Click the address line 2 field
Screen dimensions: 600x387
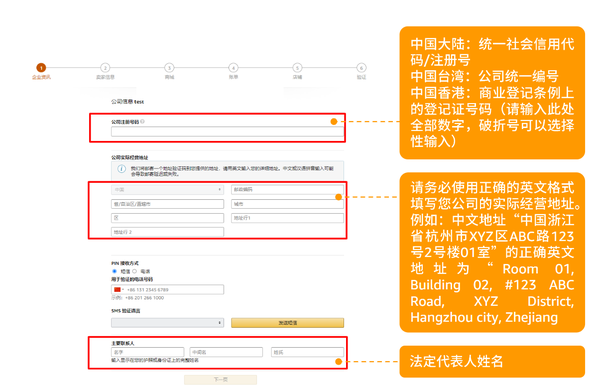point(167,232)
